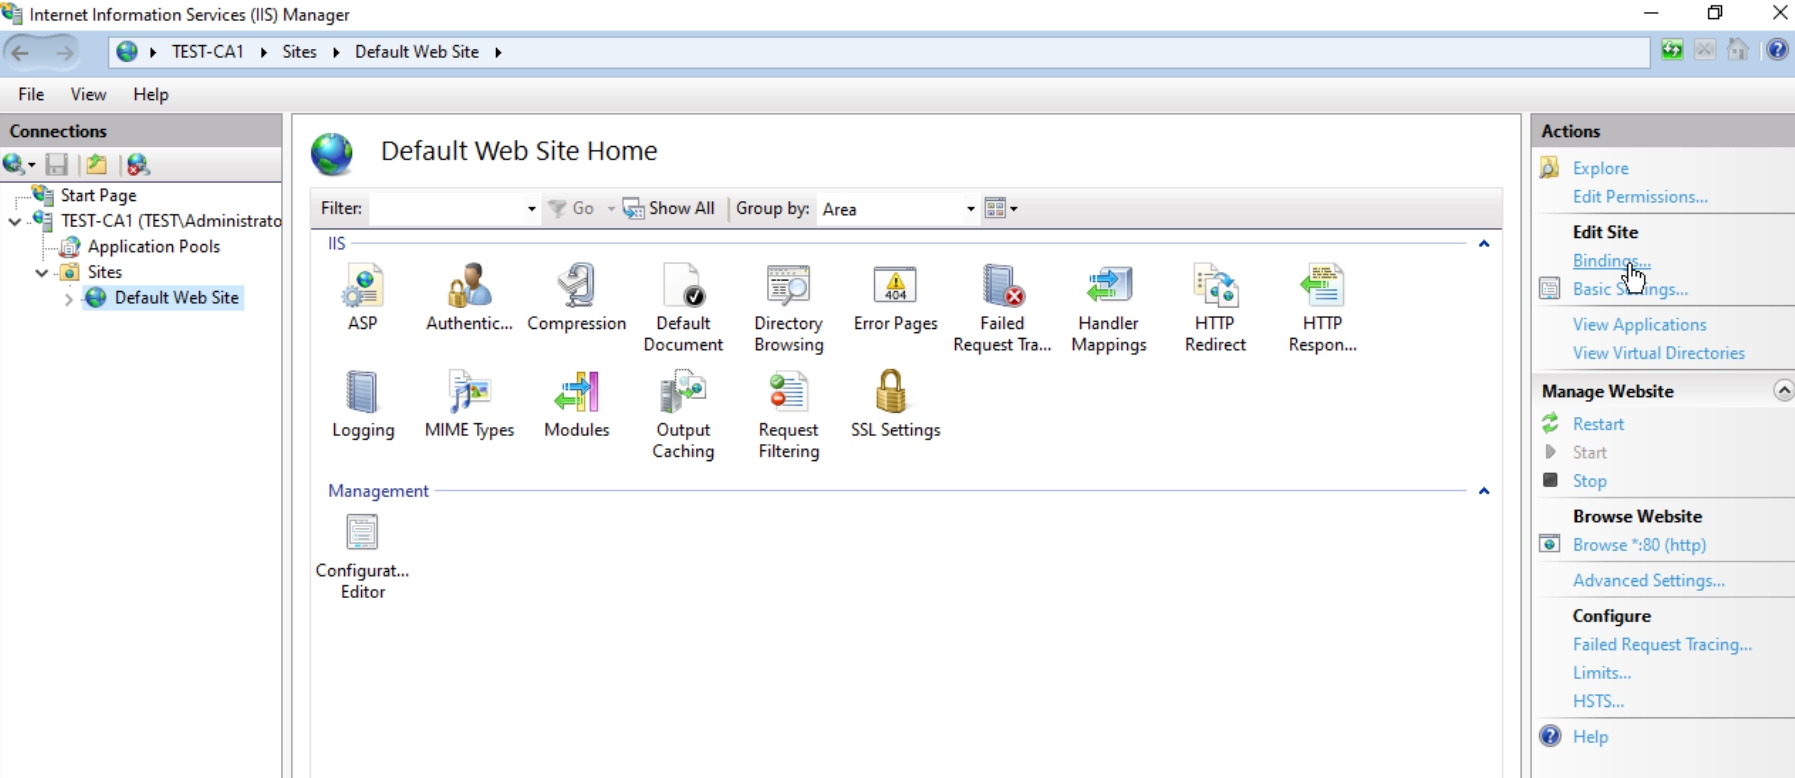Open the Bindings link
The height and width of the screenshot is (778, 1795).
(x=1611, y=261)
